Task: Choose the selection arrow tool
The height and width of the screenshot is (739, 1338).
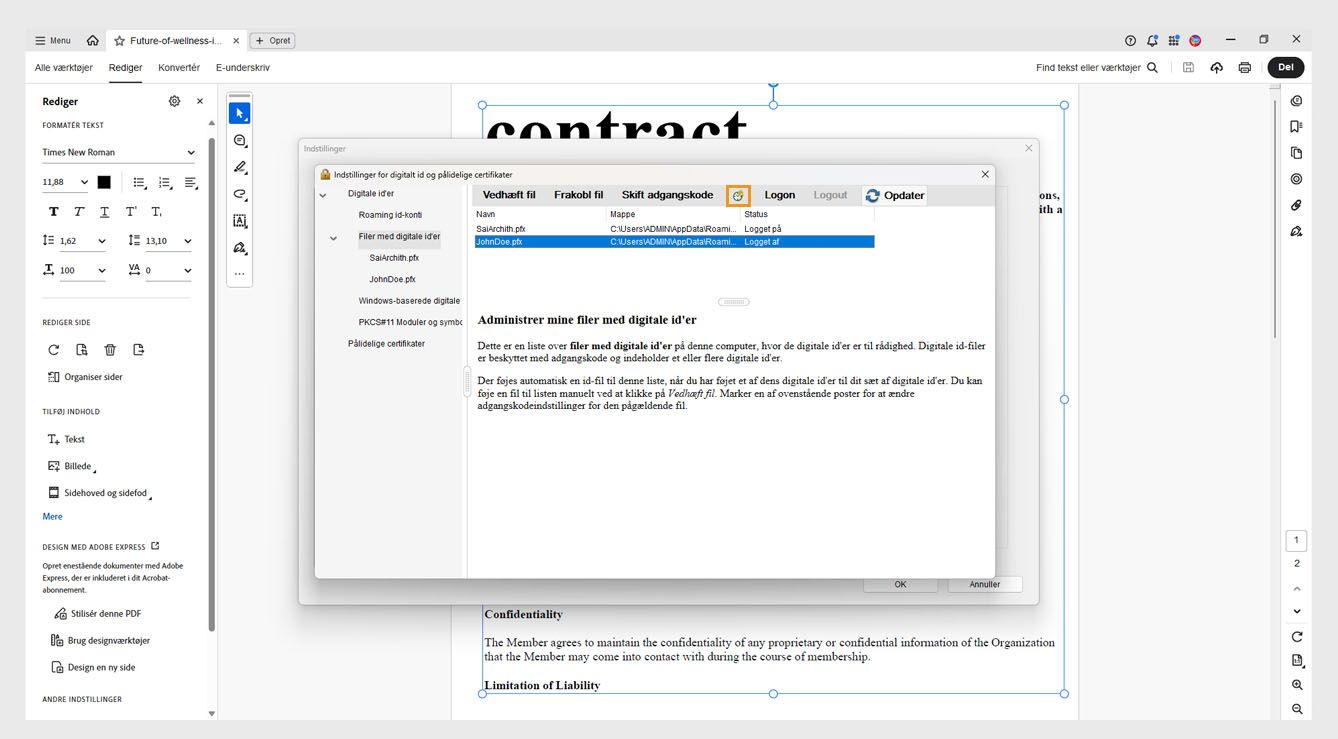Action: pyautogui.click(x=240, y=114)
